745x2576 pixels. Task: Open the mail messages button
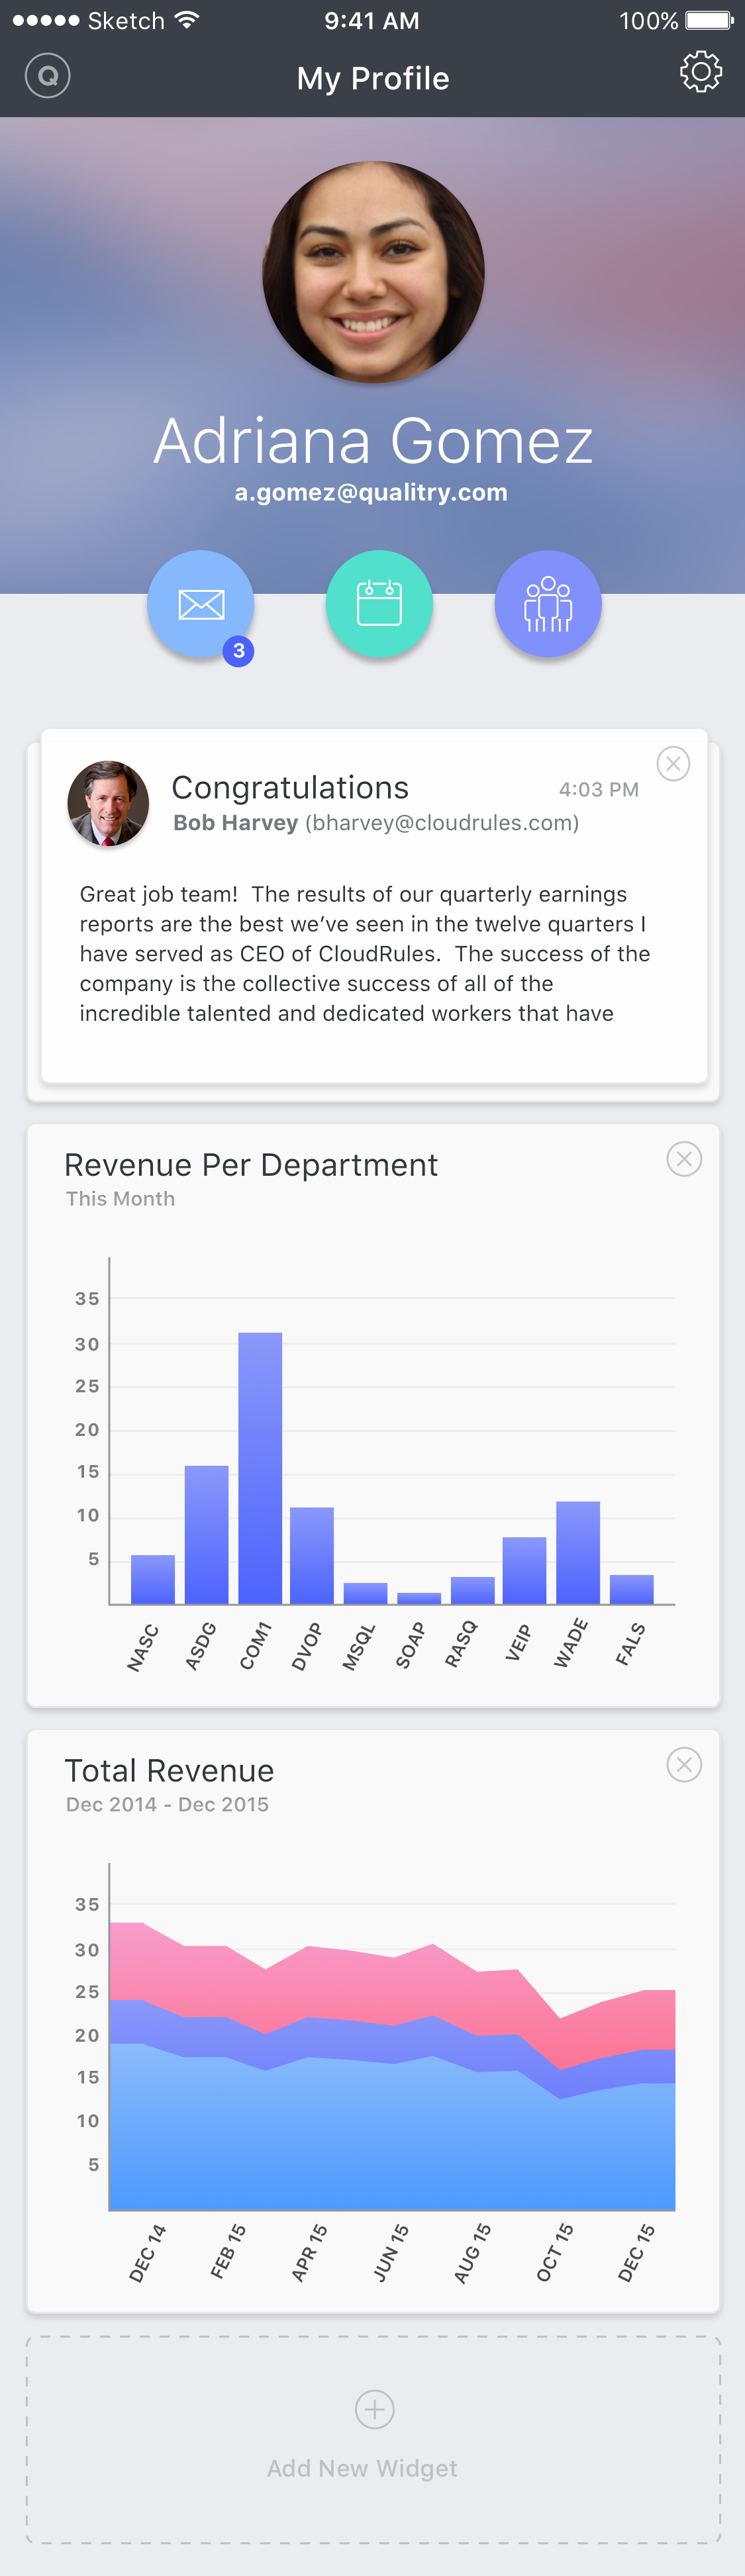(x=200, y=603)
